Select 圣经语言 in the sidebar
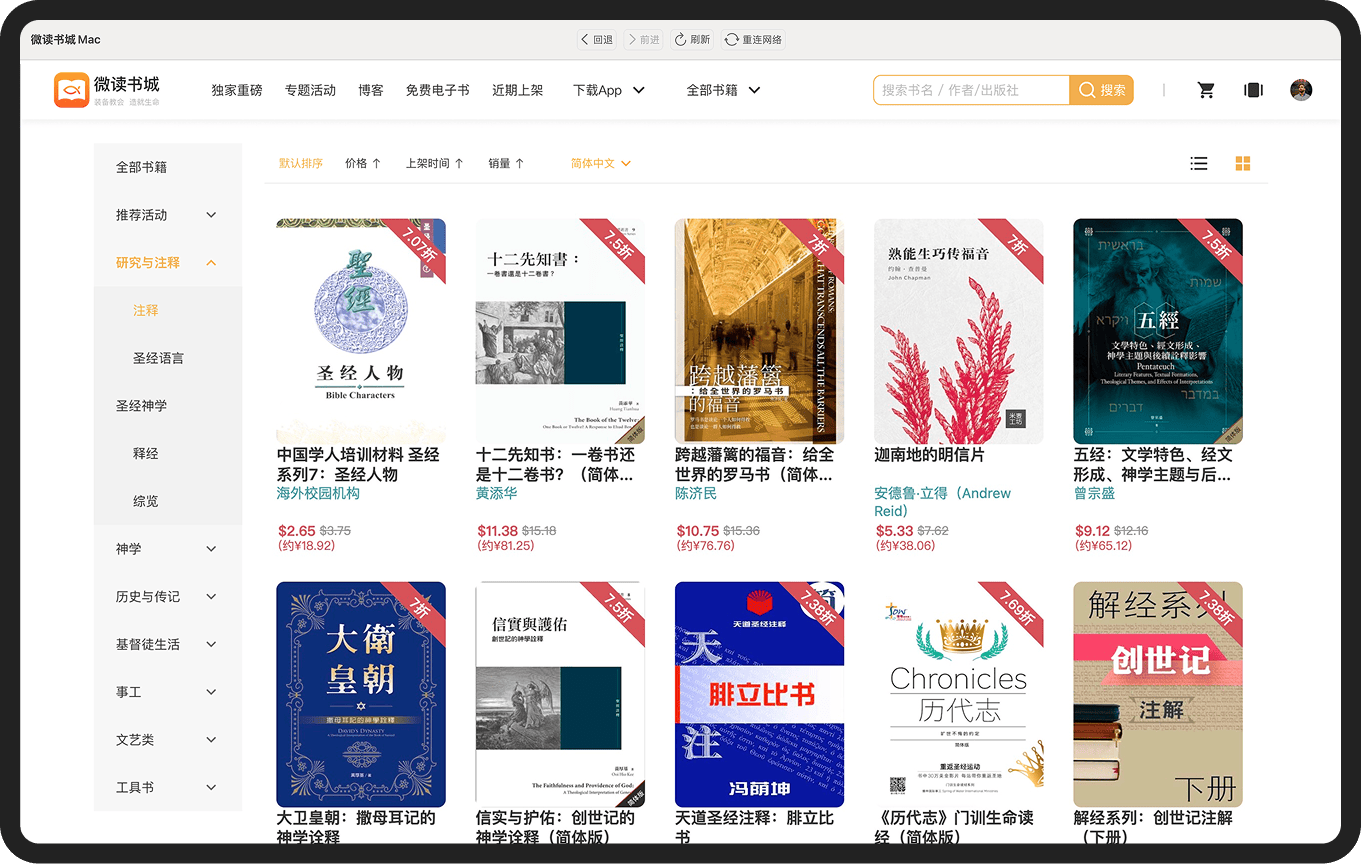Screen dimensions: 1361x864 click(x=158, y=358)
